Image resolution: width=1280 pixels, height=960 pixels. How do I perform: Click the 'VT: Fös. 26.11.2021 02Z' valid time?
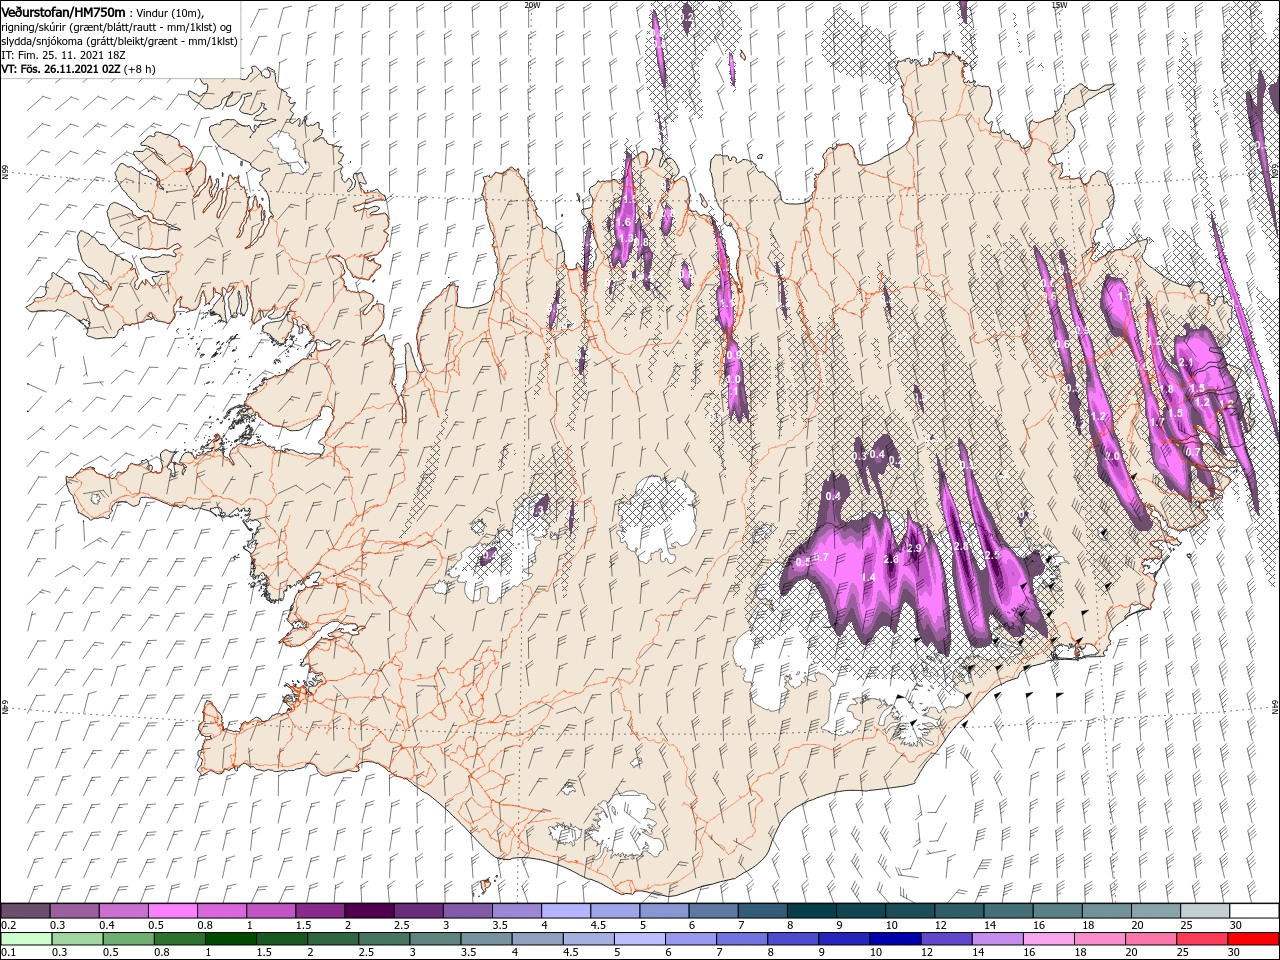(x=77, y=69)
